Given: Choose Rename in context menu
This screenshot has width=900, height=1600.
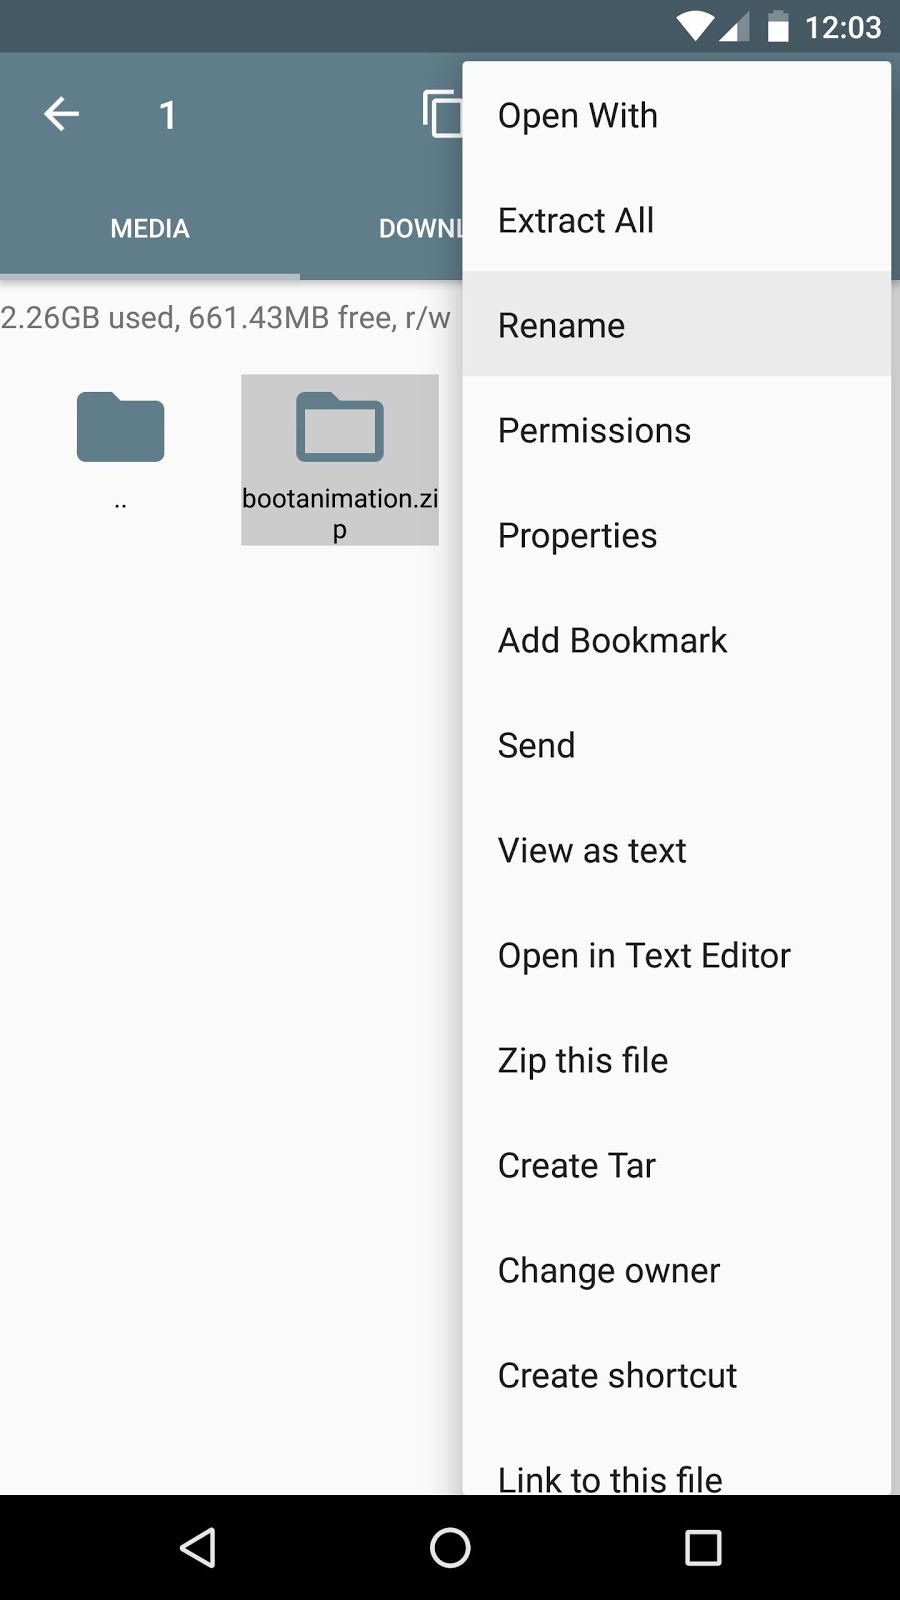Looking at the screenshot, I should (677, 325).
